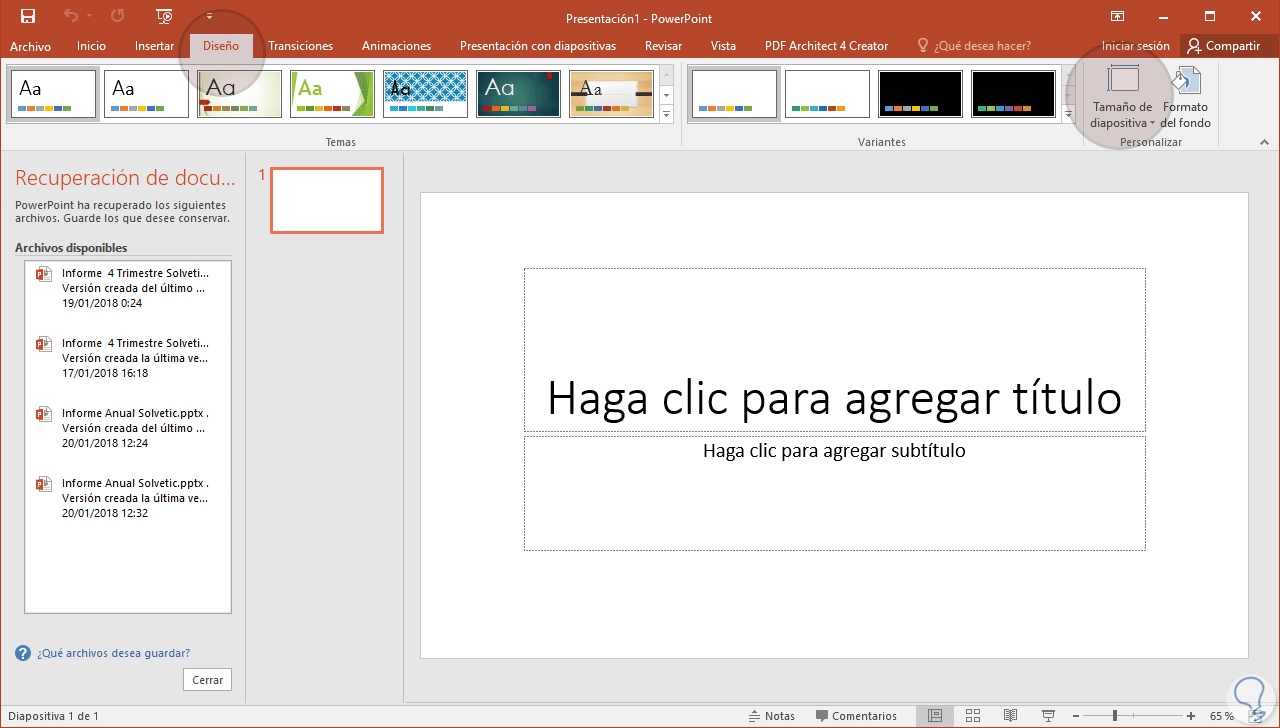Switch to Slide Sorter view in status bar
Viewport: 1280px width, 728px height.
click(x=973, y=716)
